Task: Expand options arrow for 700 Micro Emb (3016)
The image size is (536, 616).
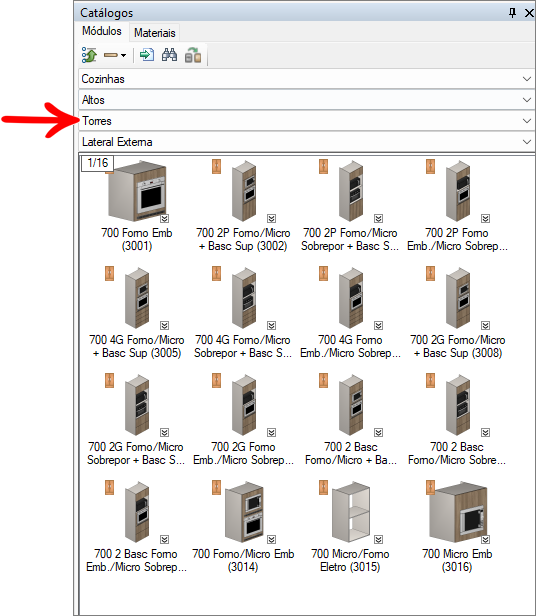Action: pos(486,539)
